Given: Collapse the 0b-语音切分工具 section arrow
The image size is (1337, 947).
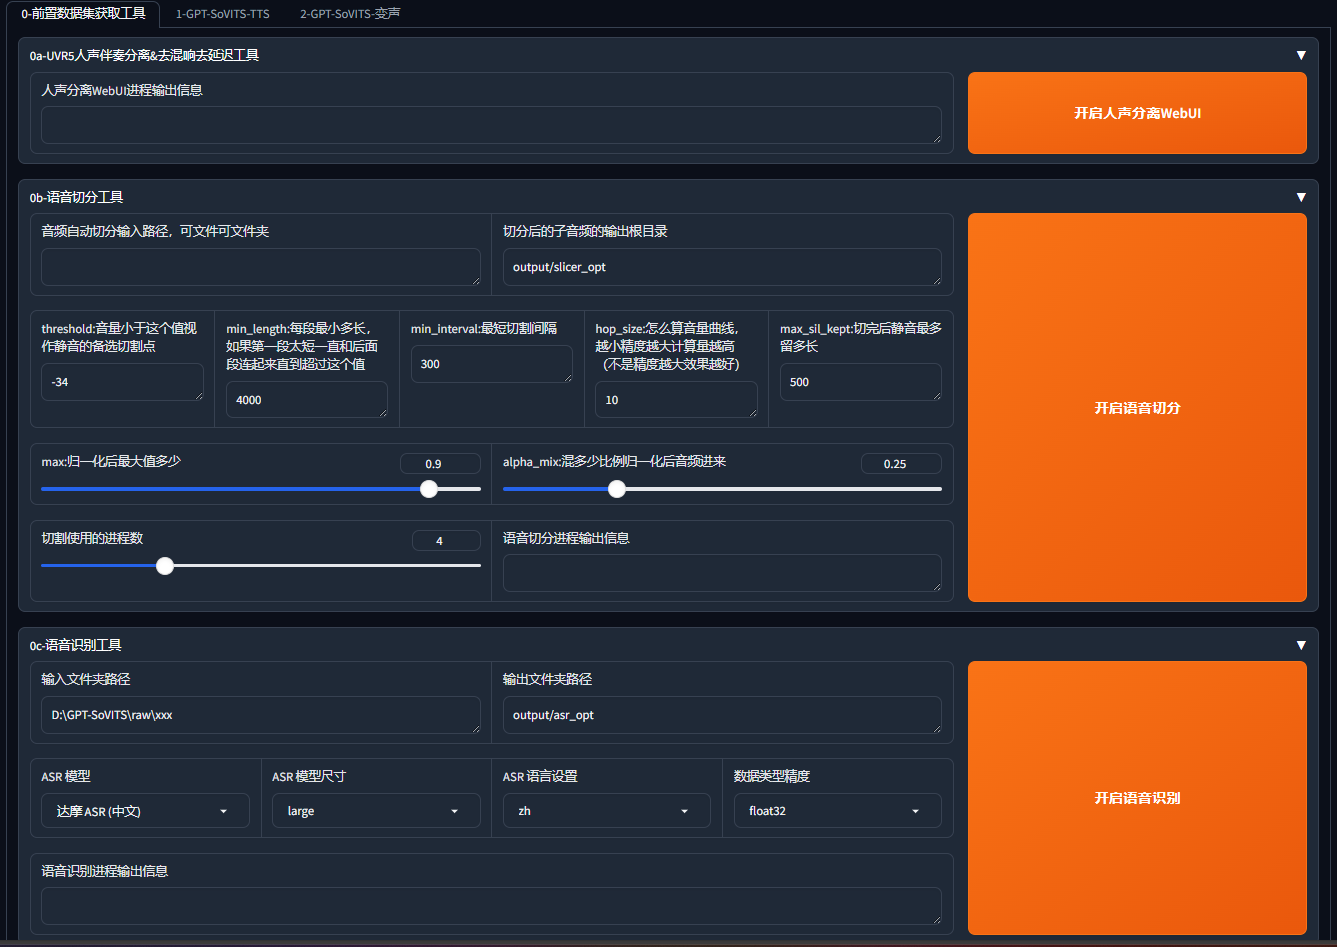Looking at the screenshot, I should [1301, 197].
